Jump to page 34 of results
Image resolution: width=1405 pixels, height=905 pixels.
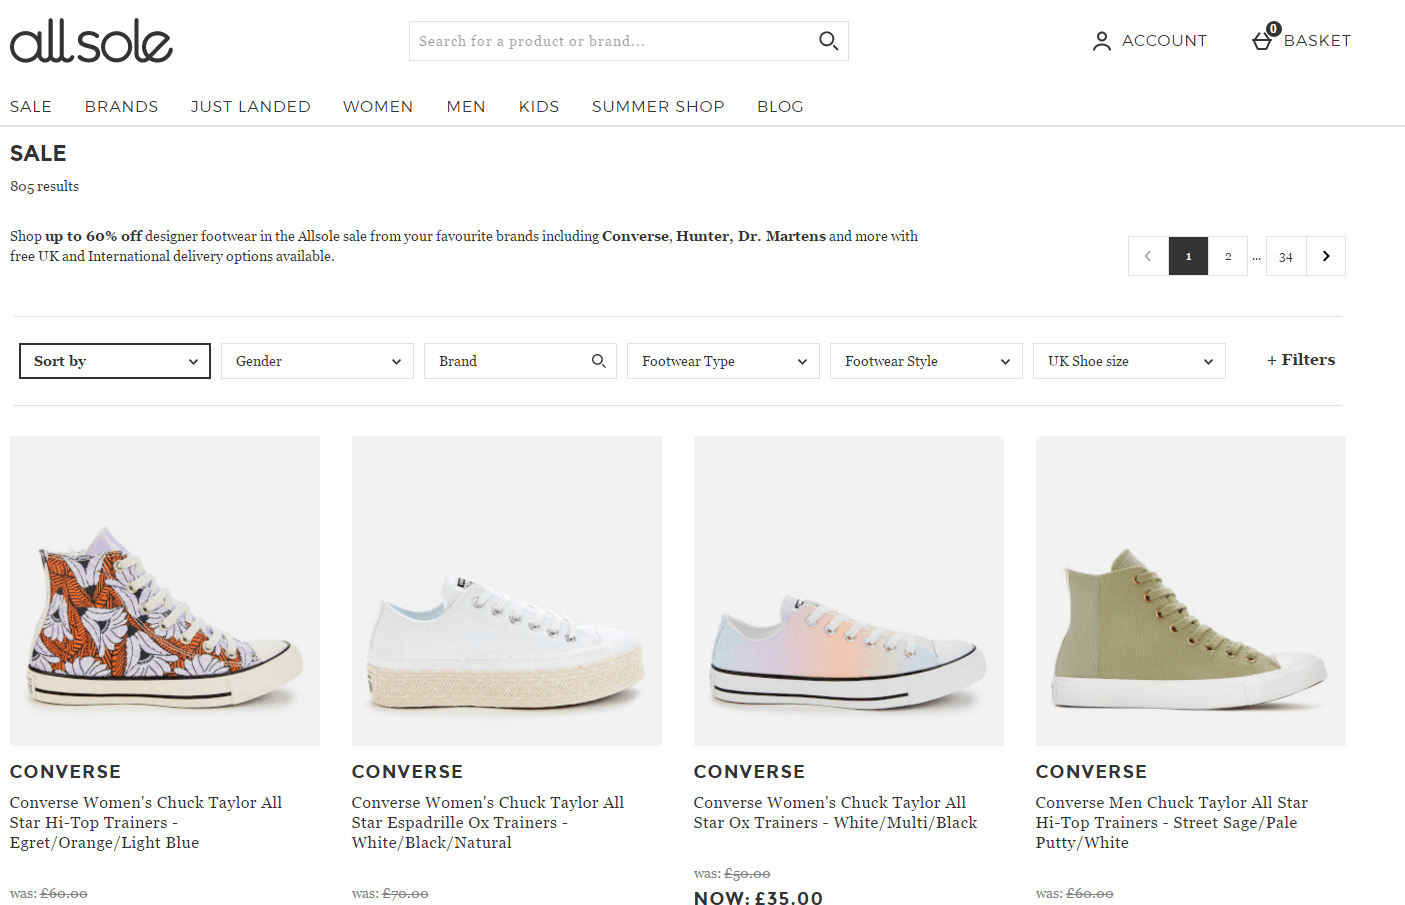point(1286,256)
